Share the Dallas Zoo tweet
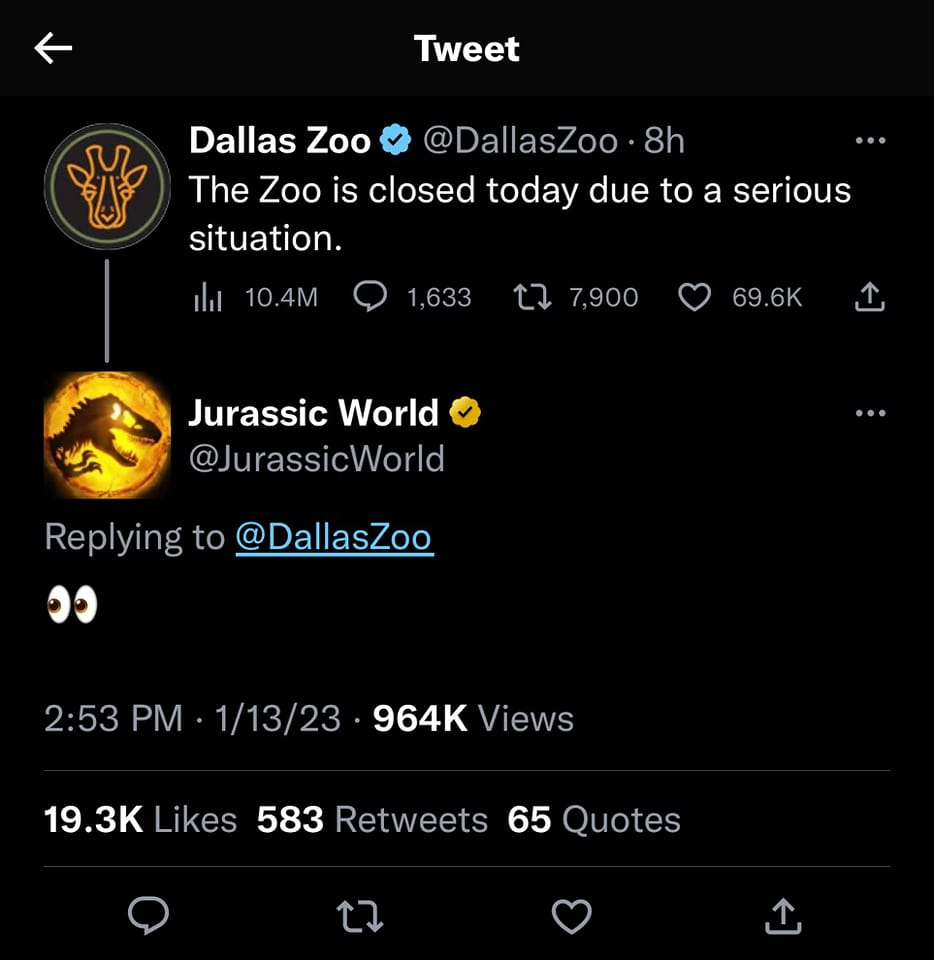934x960 pixels. [x=870, y=297]
